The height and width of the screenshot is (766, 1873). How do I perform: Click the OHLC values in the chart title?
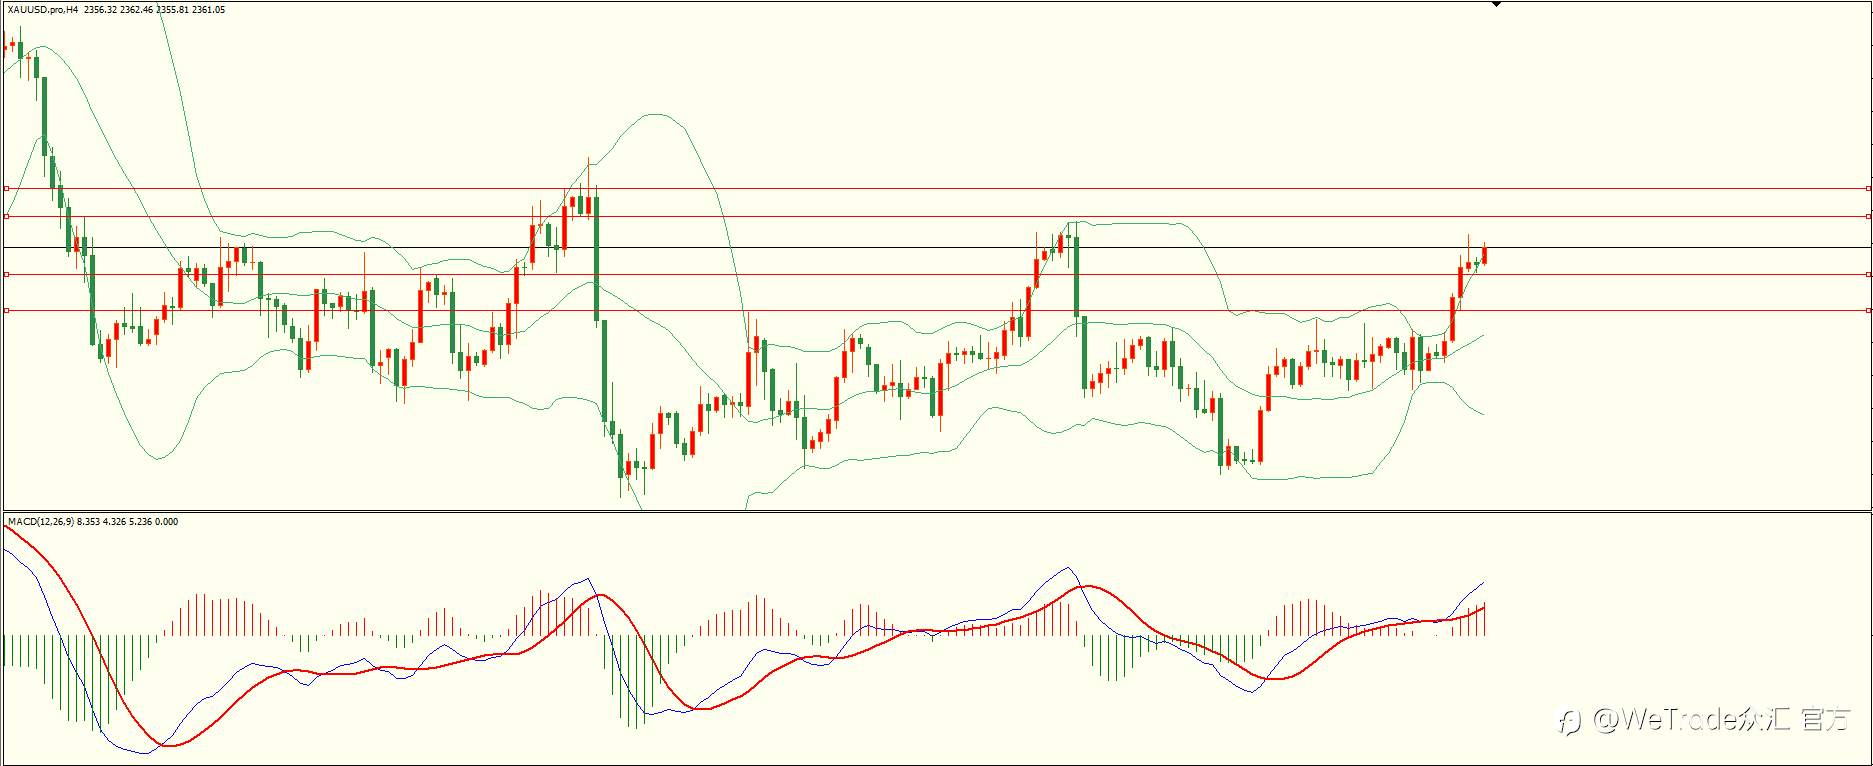click(x=155, y=10)
